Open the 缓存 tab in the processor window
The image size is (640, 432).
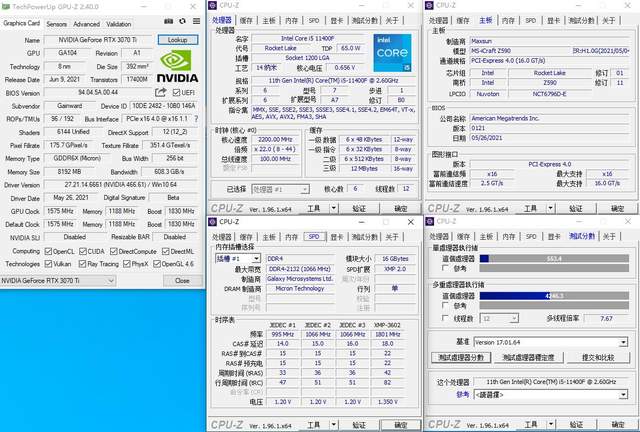tap(246, 20)
